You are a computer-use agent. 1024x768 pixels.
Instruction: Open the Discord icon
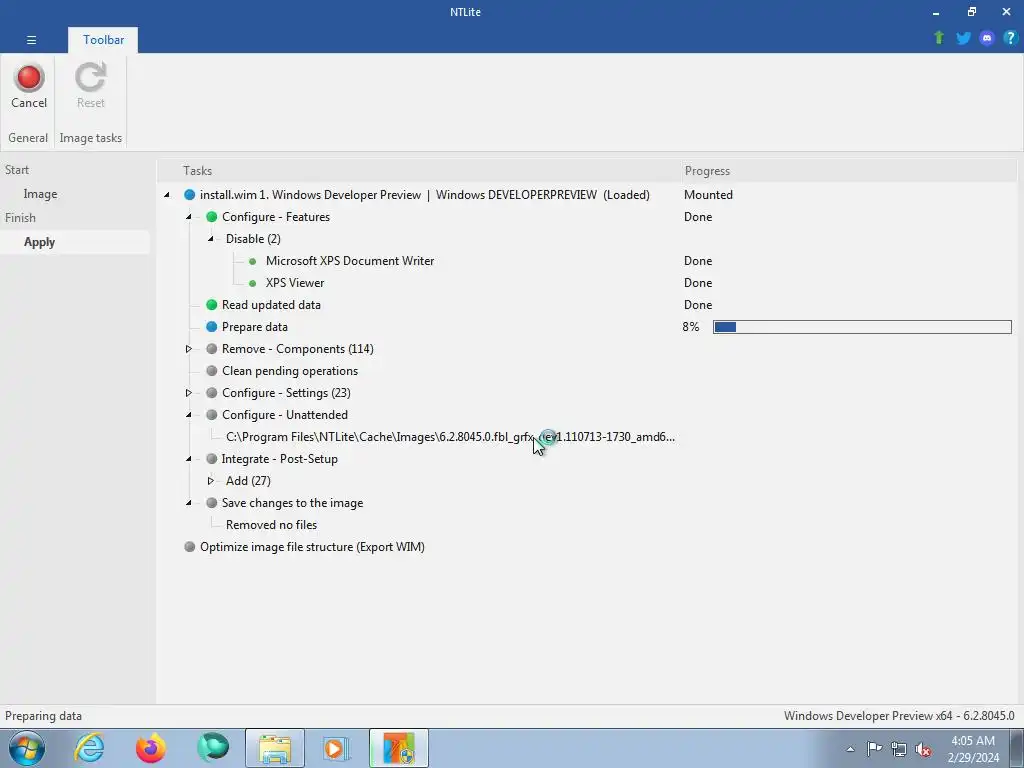coord(987,38)
